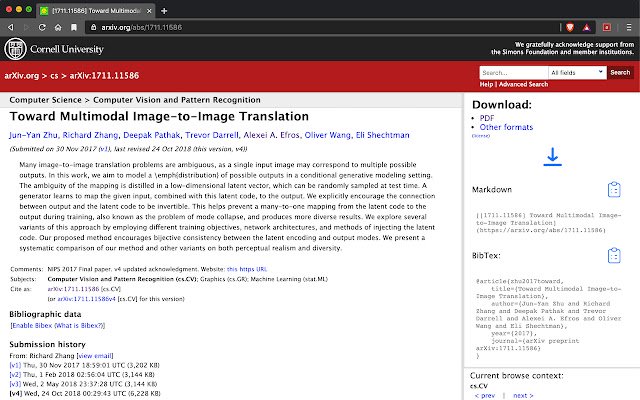This screenshot has height=400, width=640.
Task: Click prev in browse context
Action: pos(484,396)
